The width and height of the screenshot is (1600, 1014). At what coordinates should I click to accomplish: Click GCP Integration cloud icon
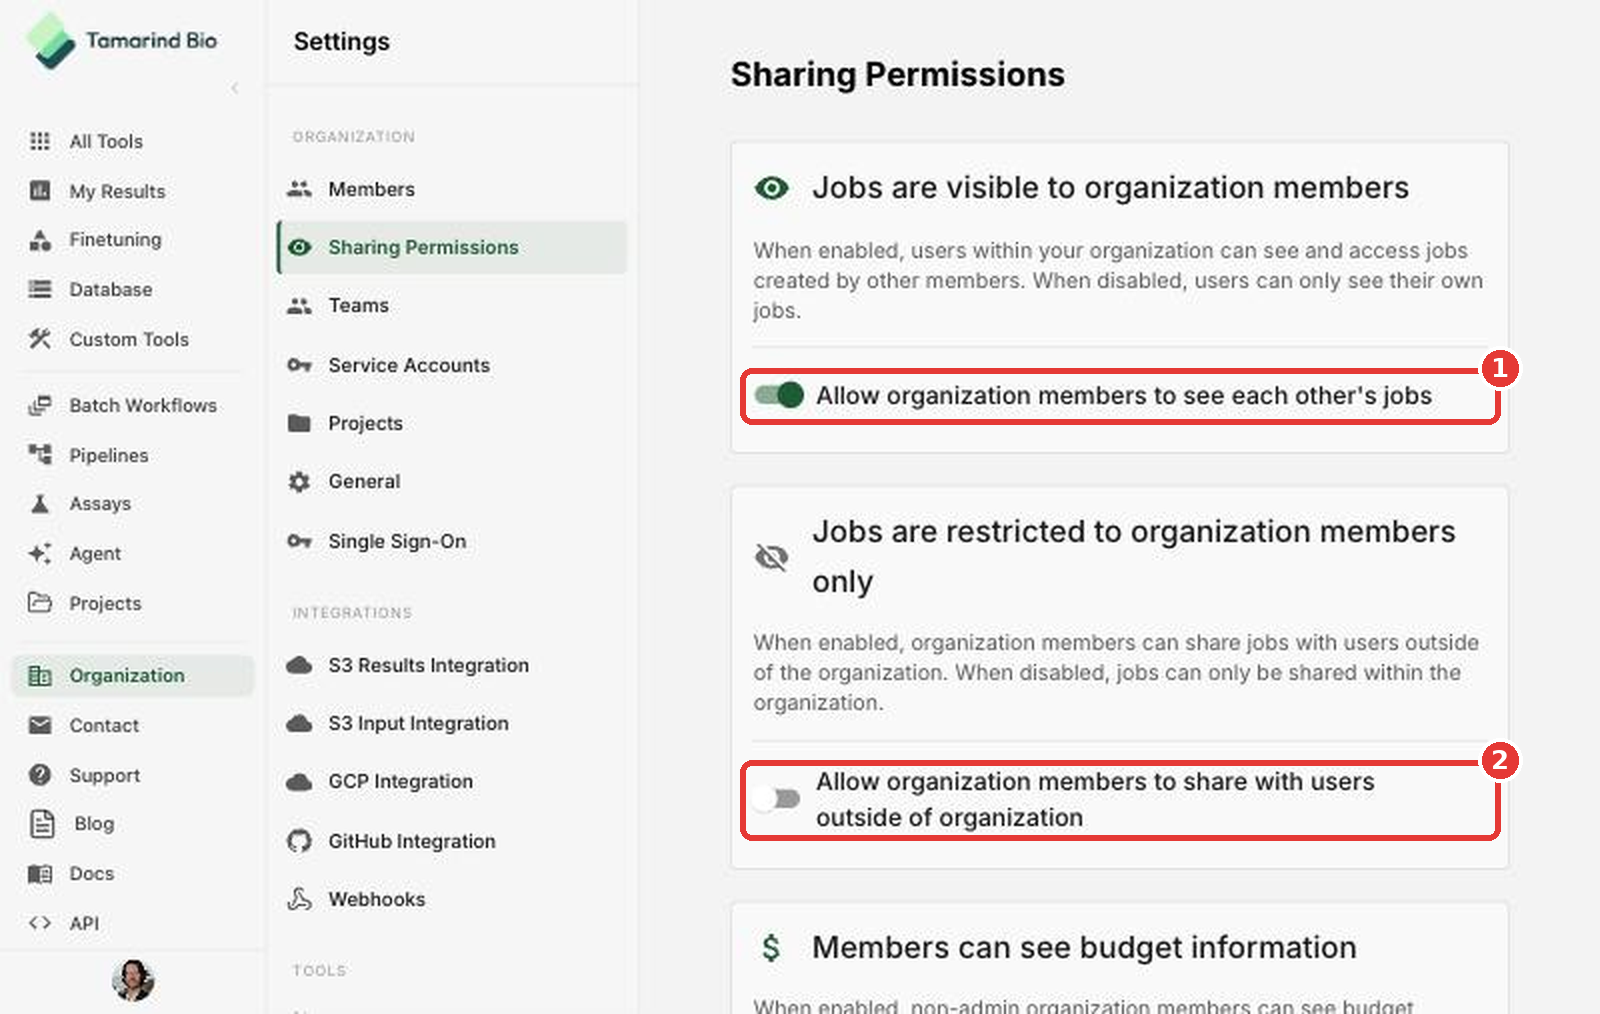[299, 782]
